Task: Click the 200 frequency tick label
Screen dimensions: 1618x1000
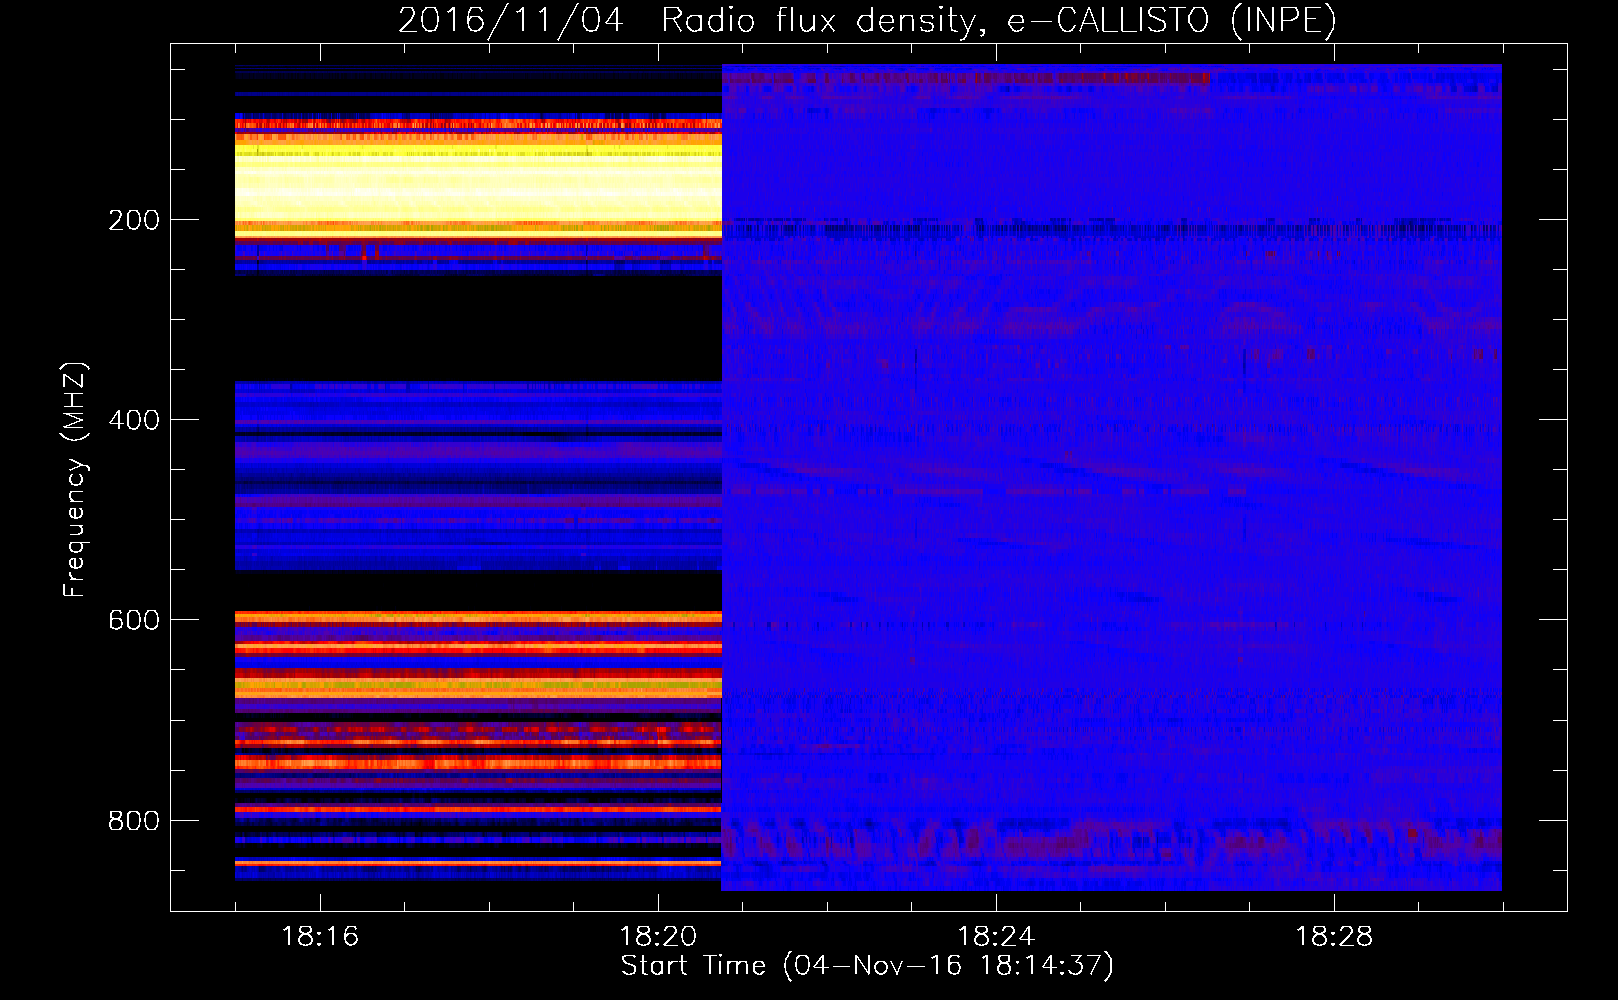Action: [x=134, y=220]
